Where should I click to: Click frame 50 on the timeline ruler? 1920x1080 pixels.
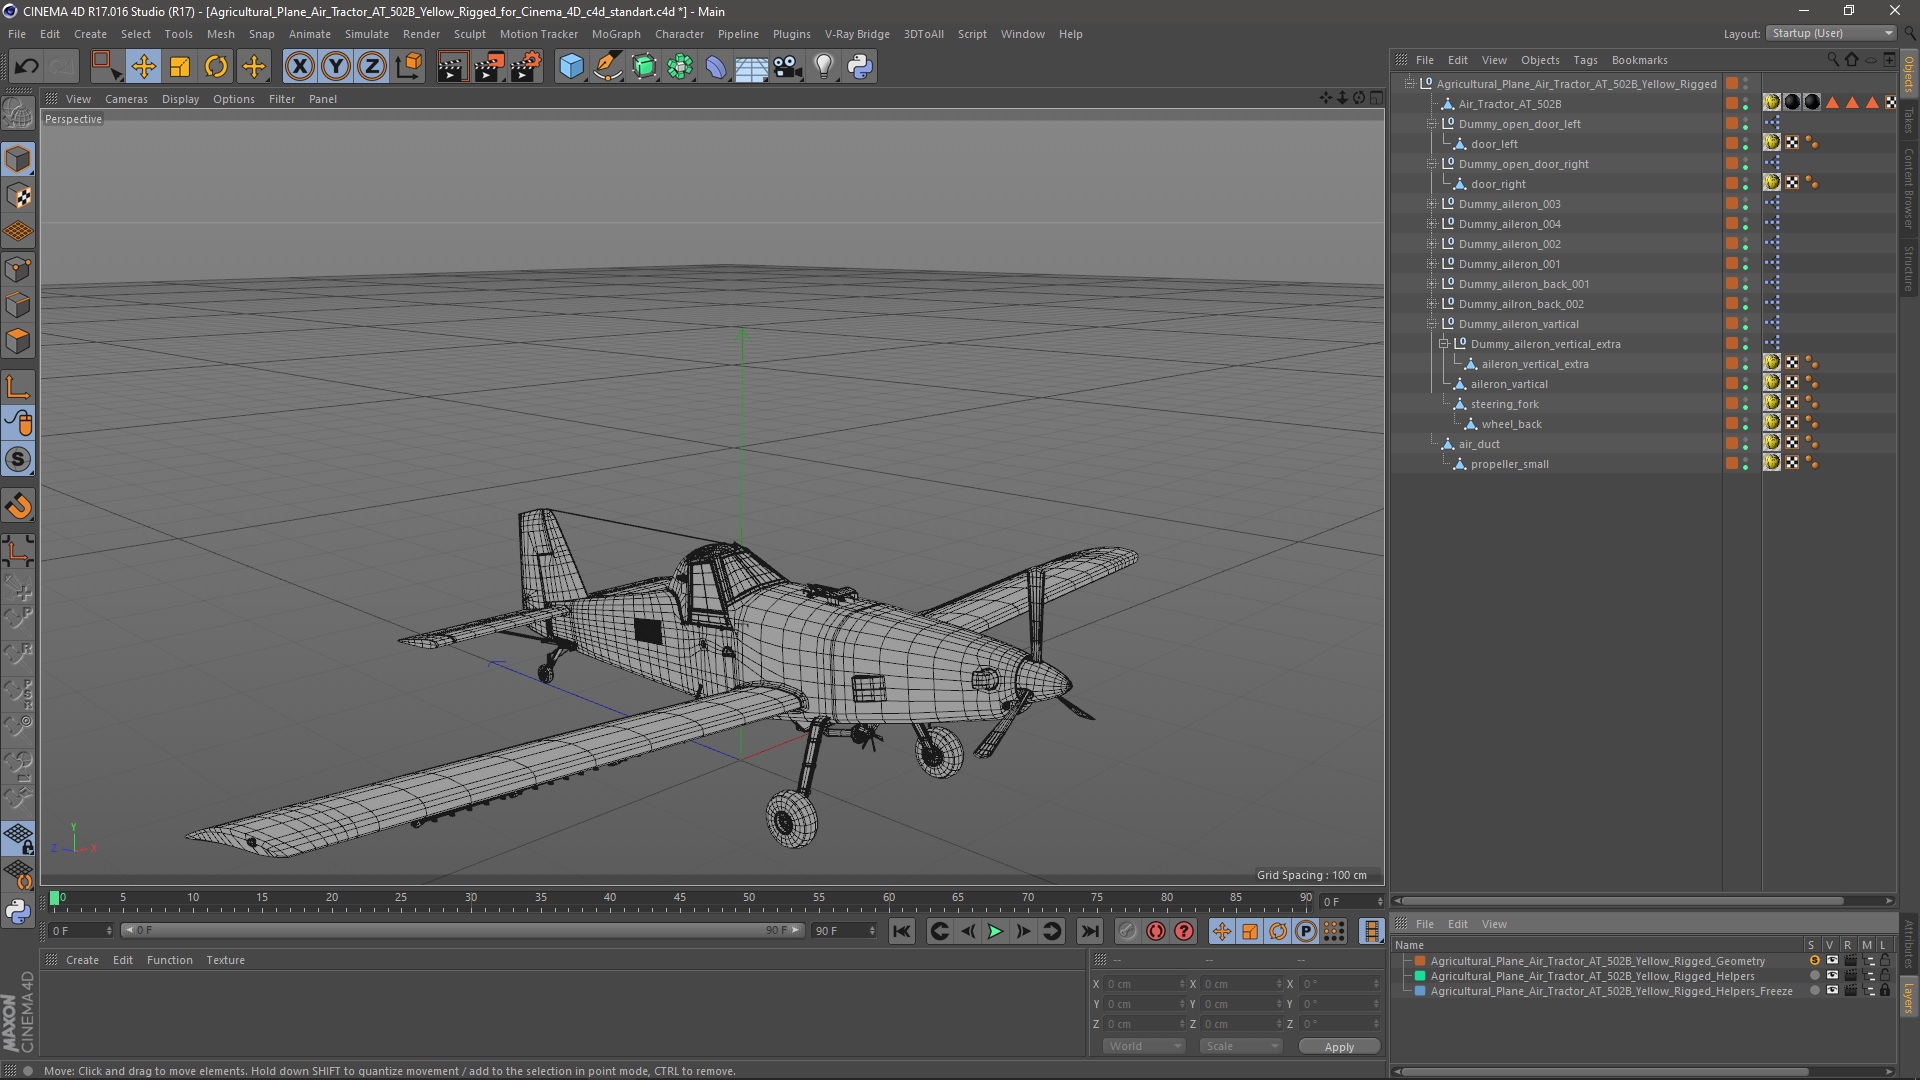[x=749, y=898]
